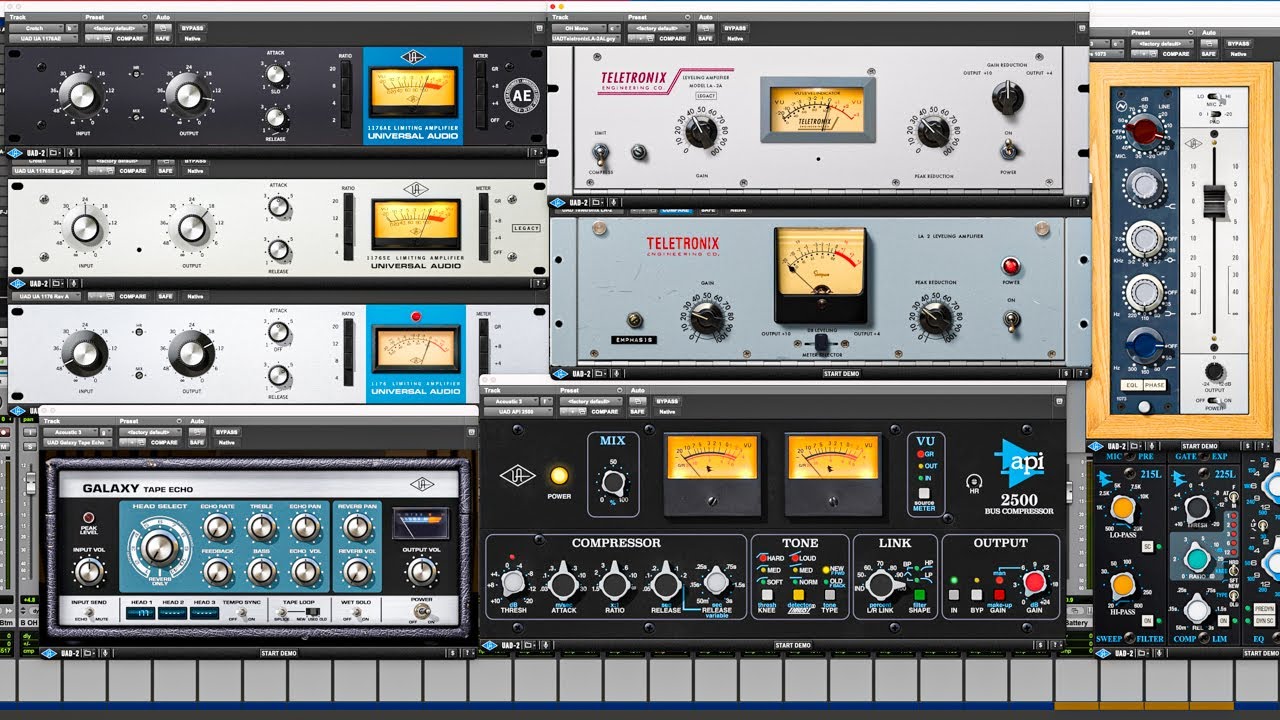Click START DEMO under Galaxy Tape Echo

coord(281,653)
